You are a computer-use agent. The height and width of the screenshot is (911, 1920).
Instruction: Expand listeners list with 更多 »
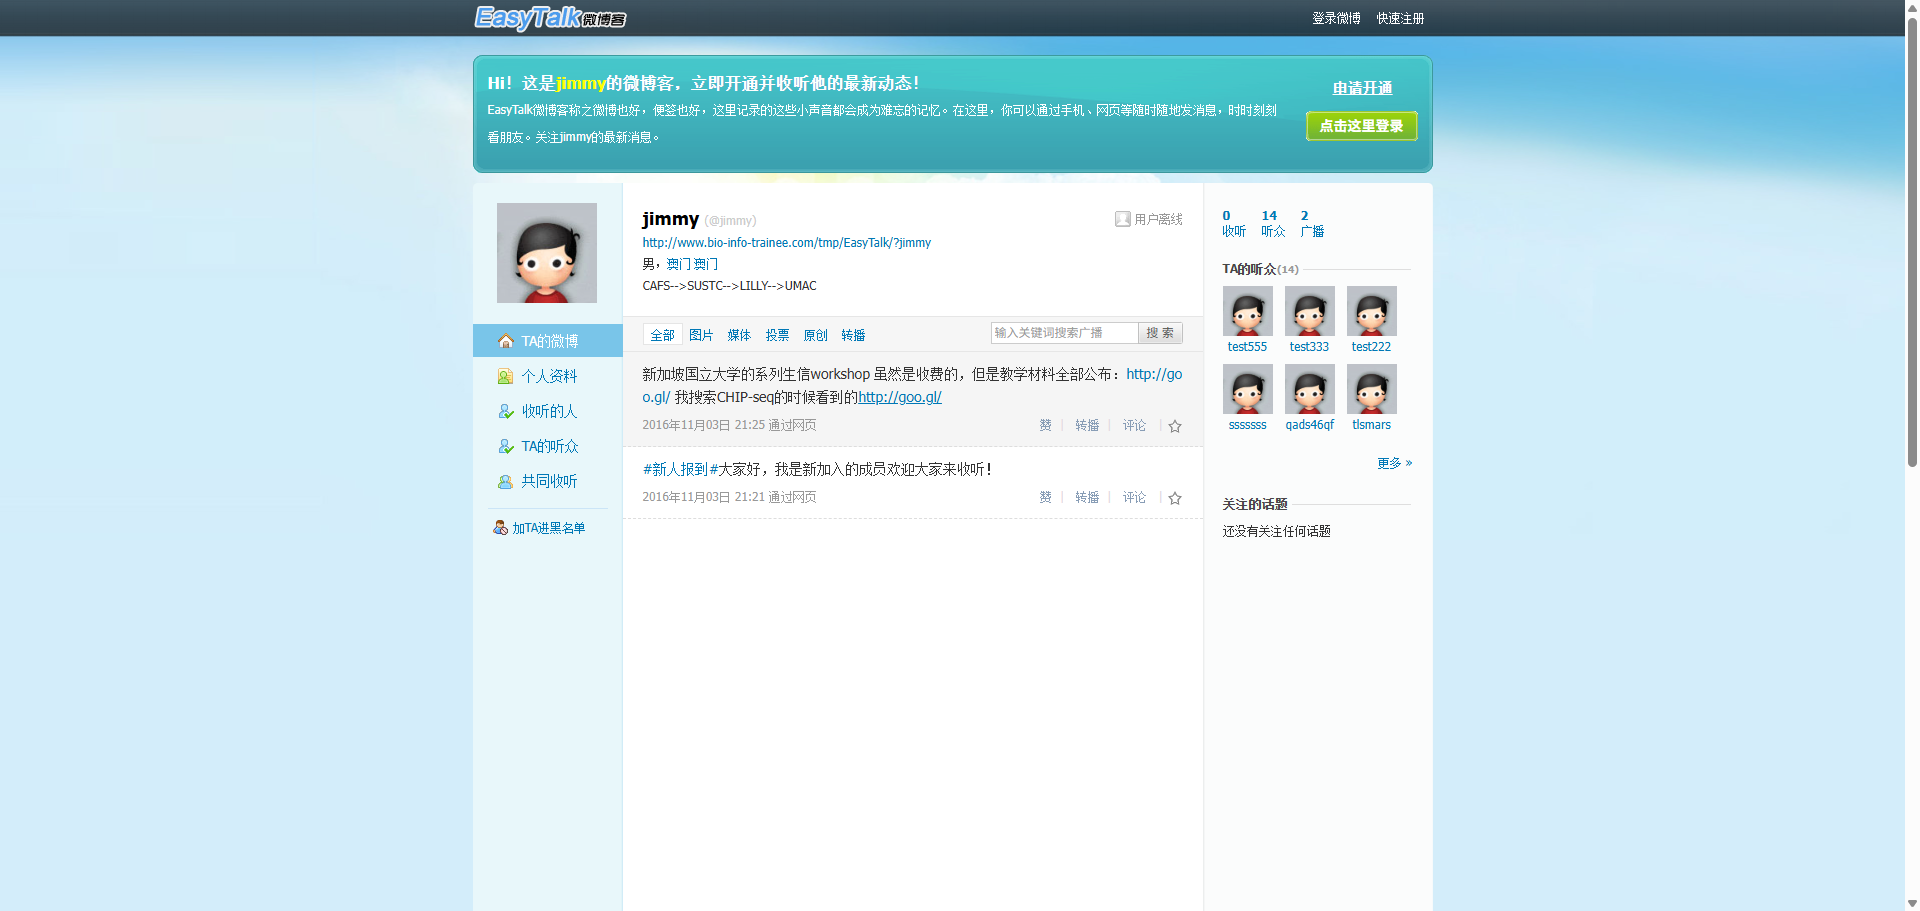click(1394, 463)
